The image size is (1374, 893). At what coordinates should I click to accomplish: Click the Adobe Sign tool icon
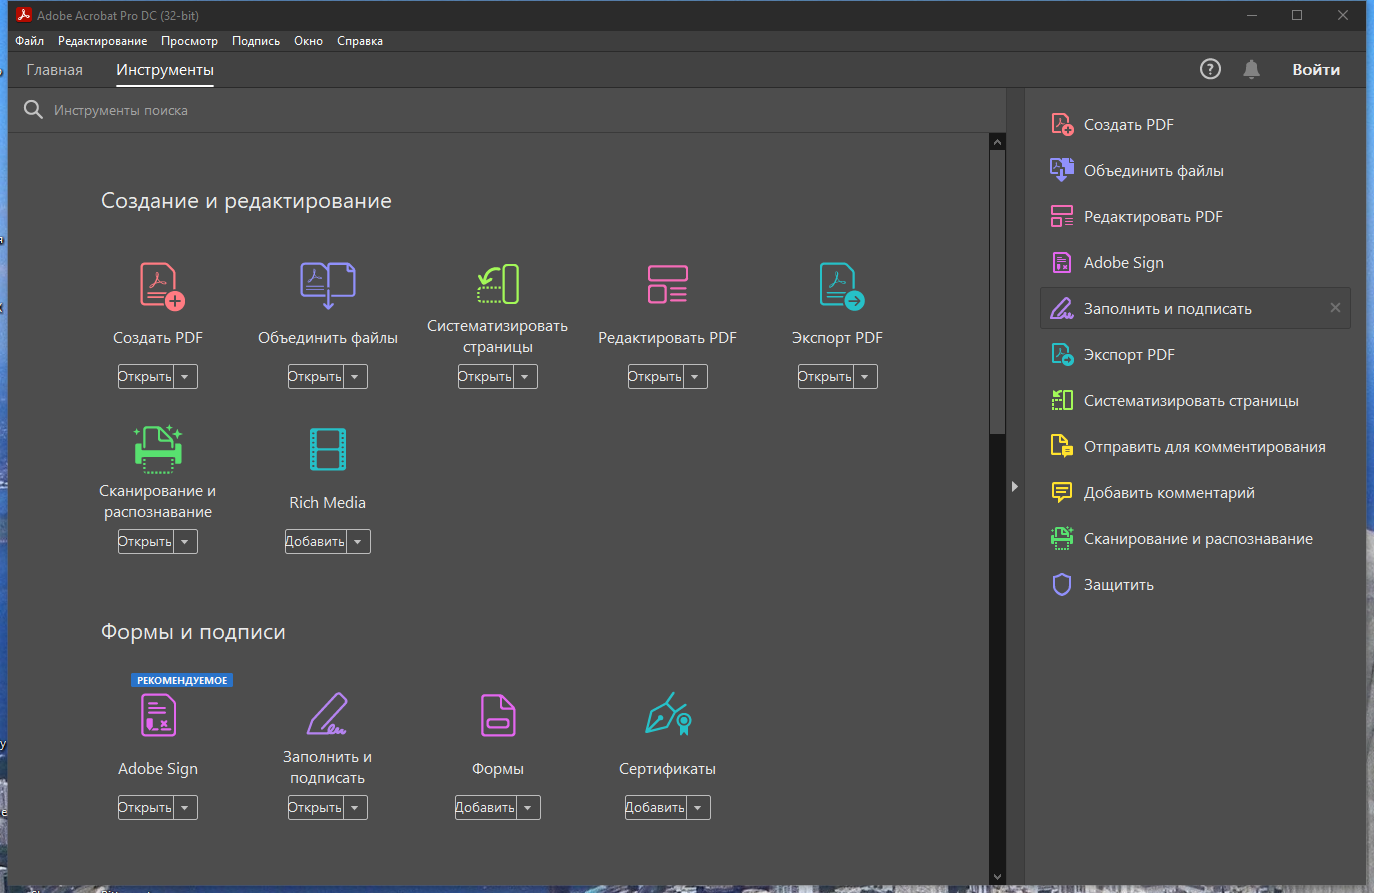pos(158,715)
